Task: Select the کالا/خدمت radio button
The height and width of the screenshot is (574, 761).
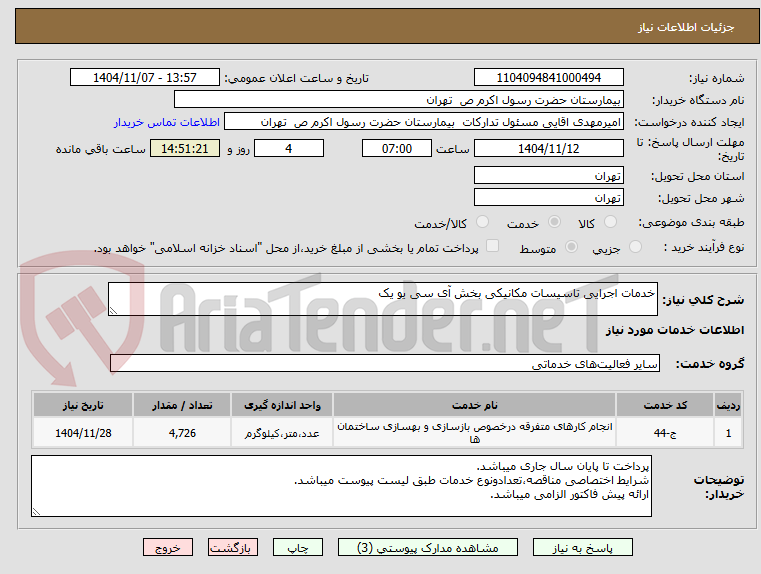Action: (x=482, y=222)
